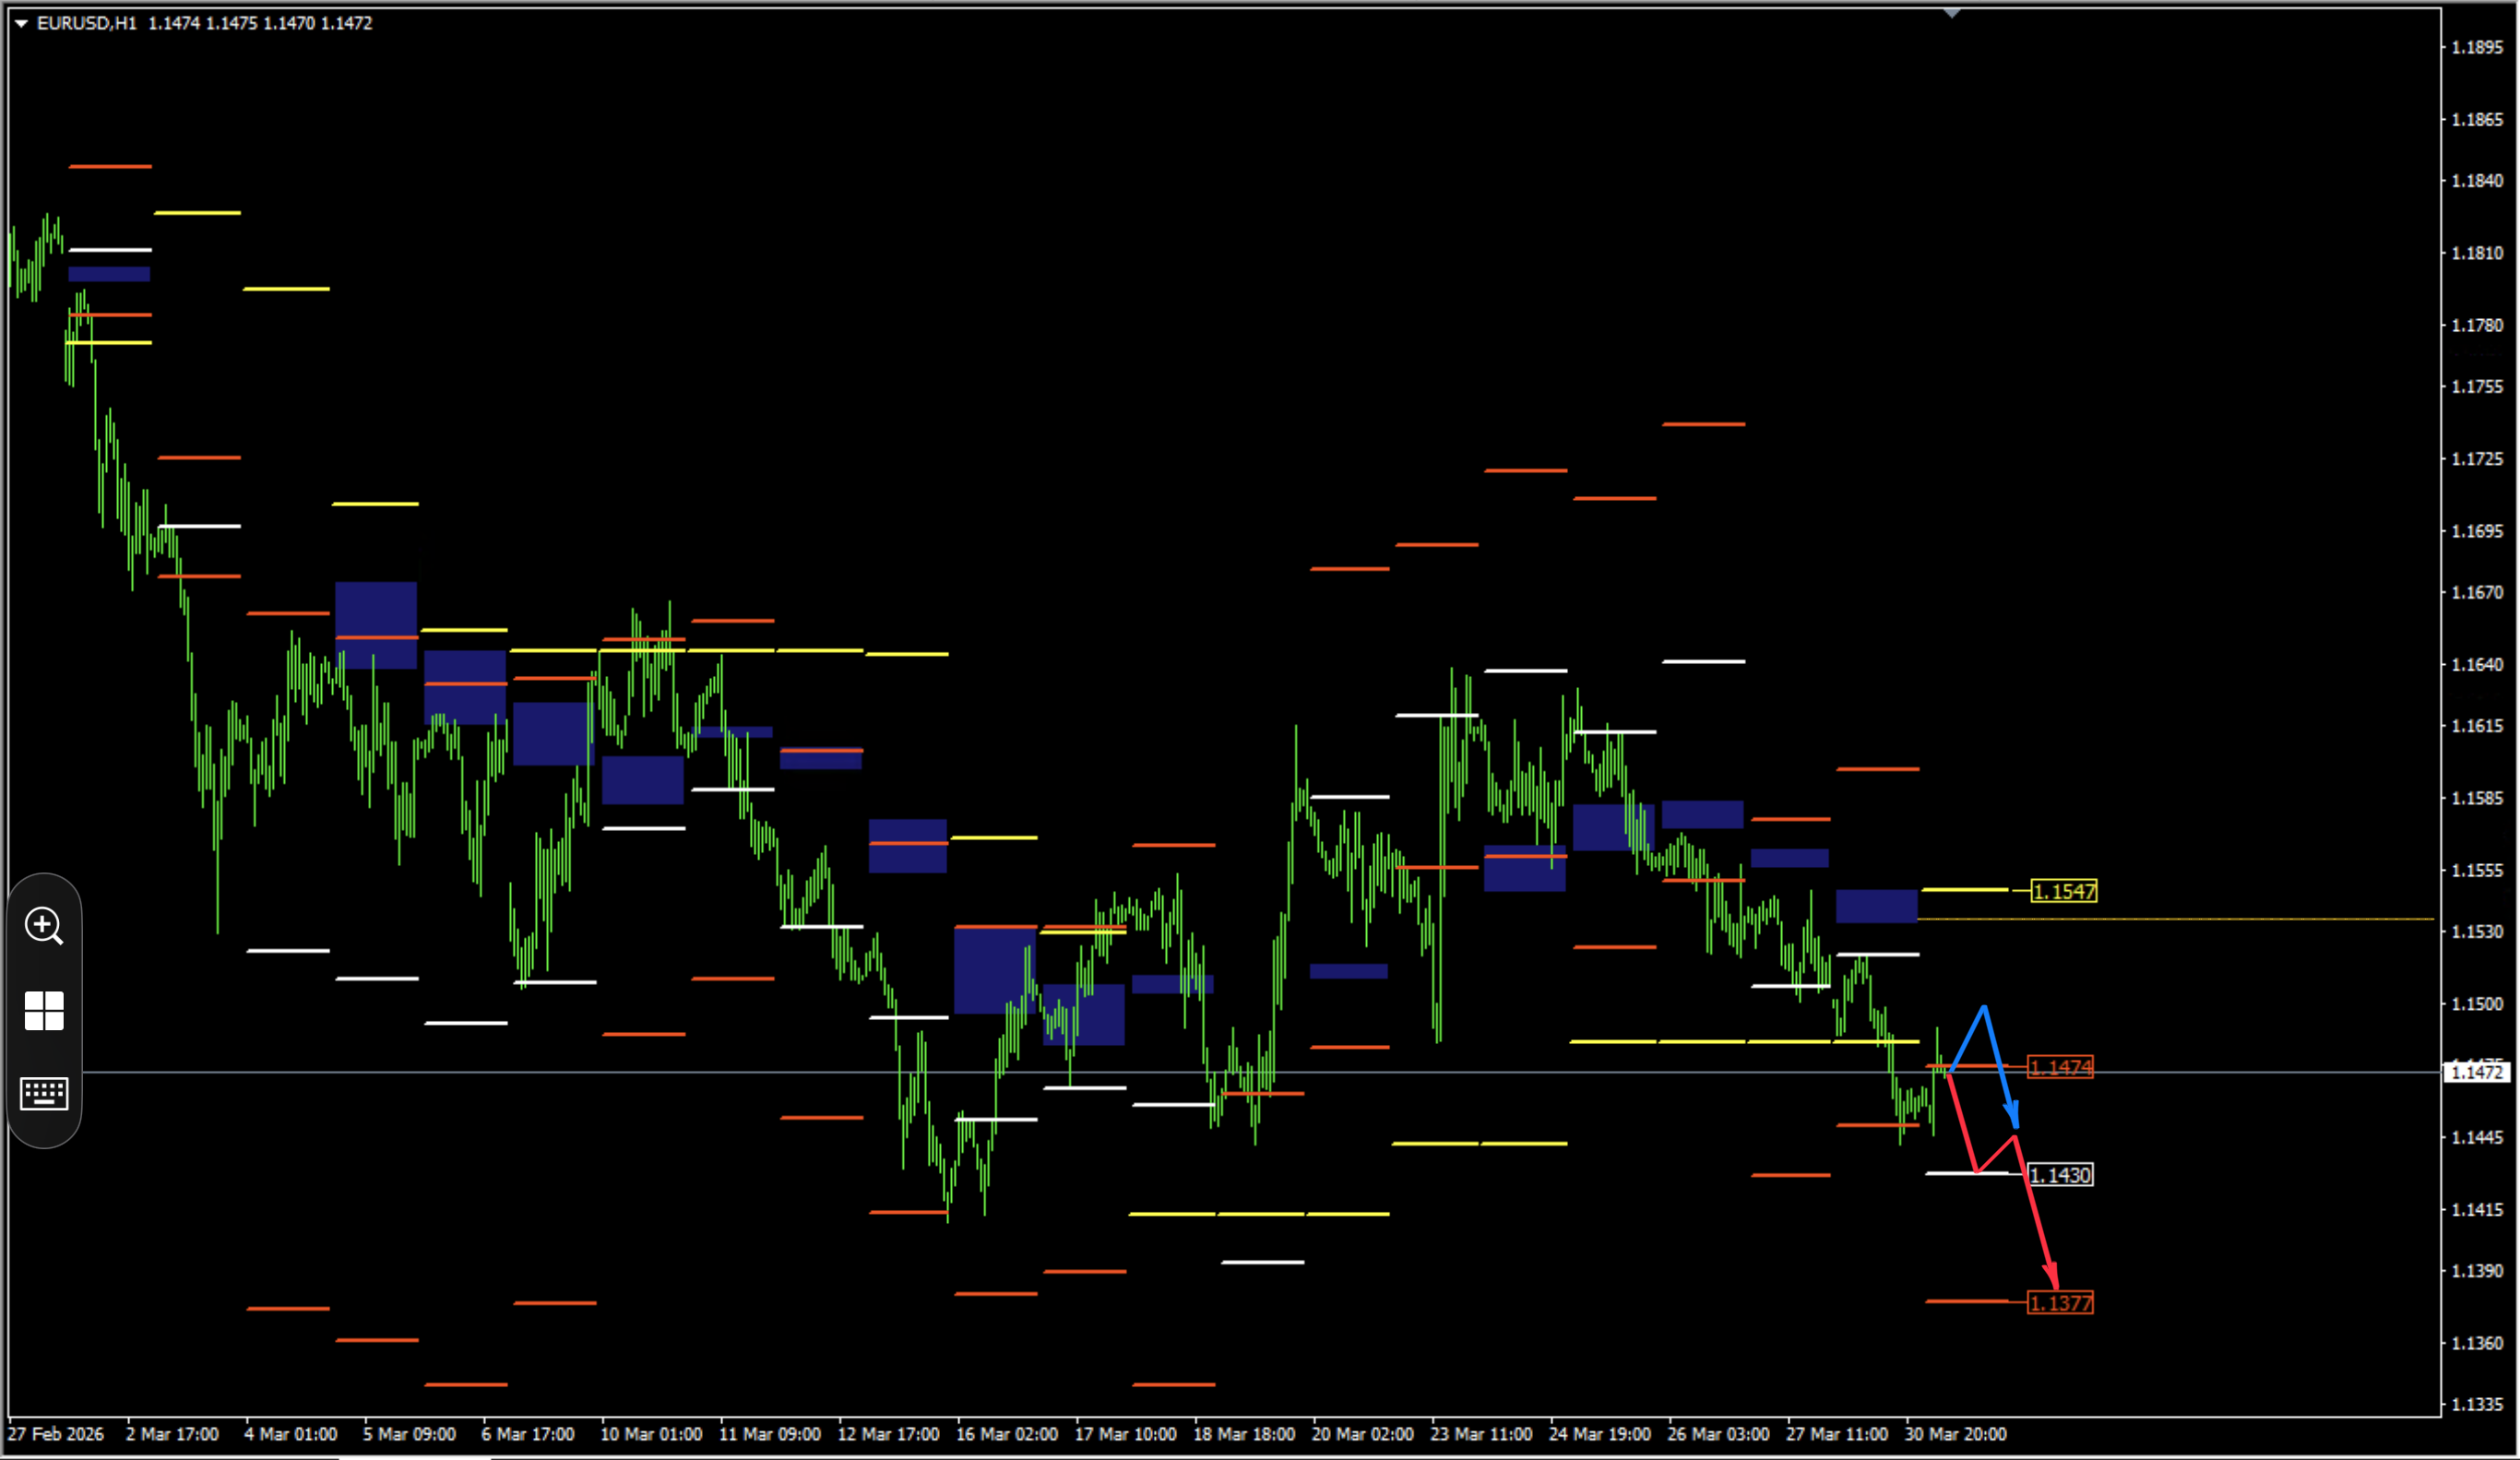Show the on-screen keyboard icon
2520x1460 pixels.
(44, 1093)
